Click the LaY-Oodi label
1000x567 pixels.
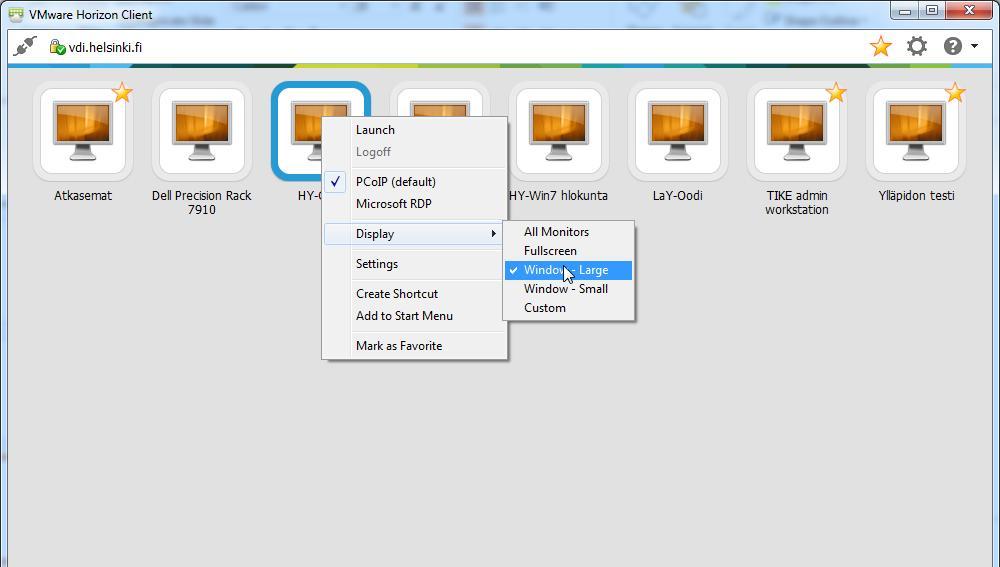click(x=677, y=196)
